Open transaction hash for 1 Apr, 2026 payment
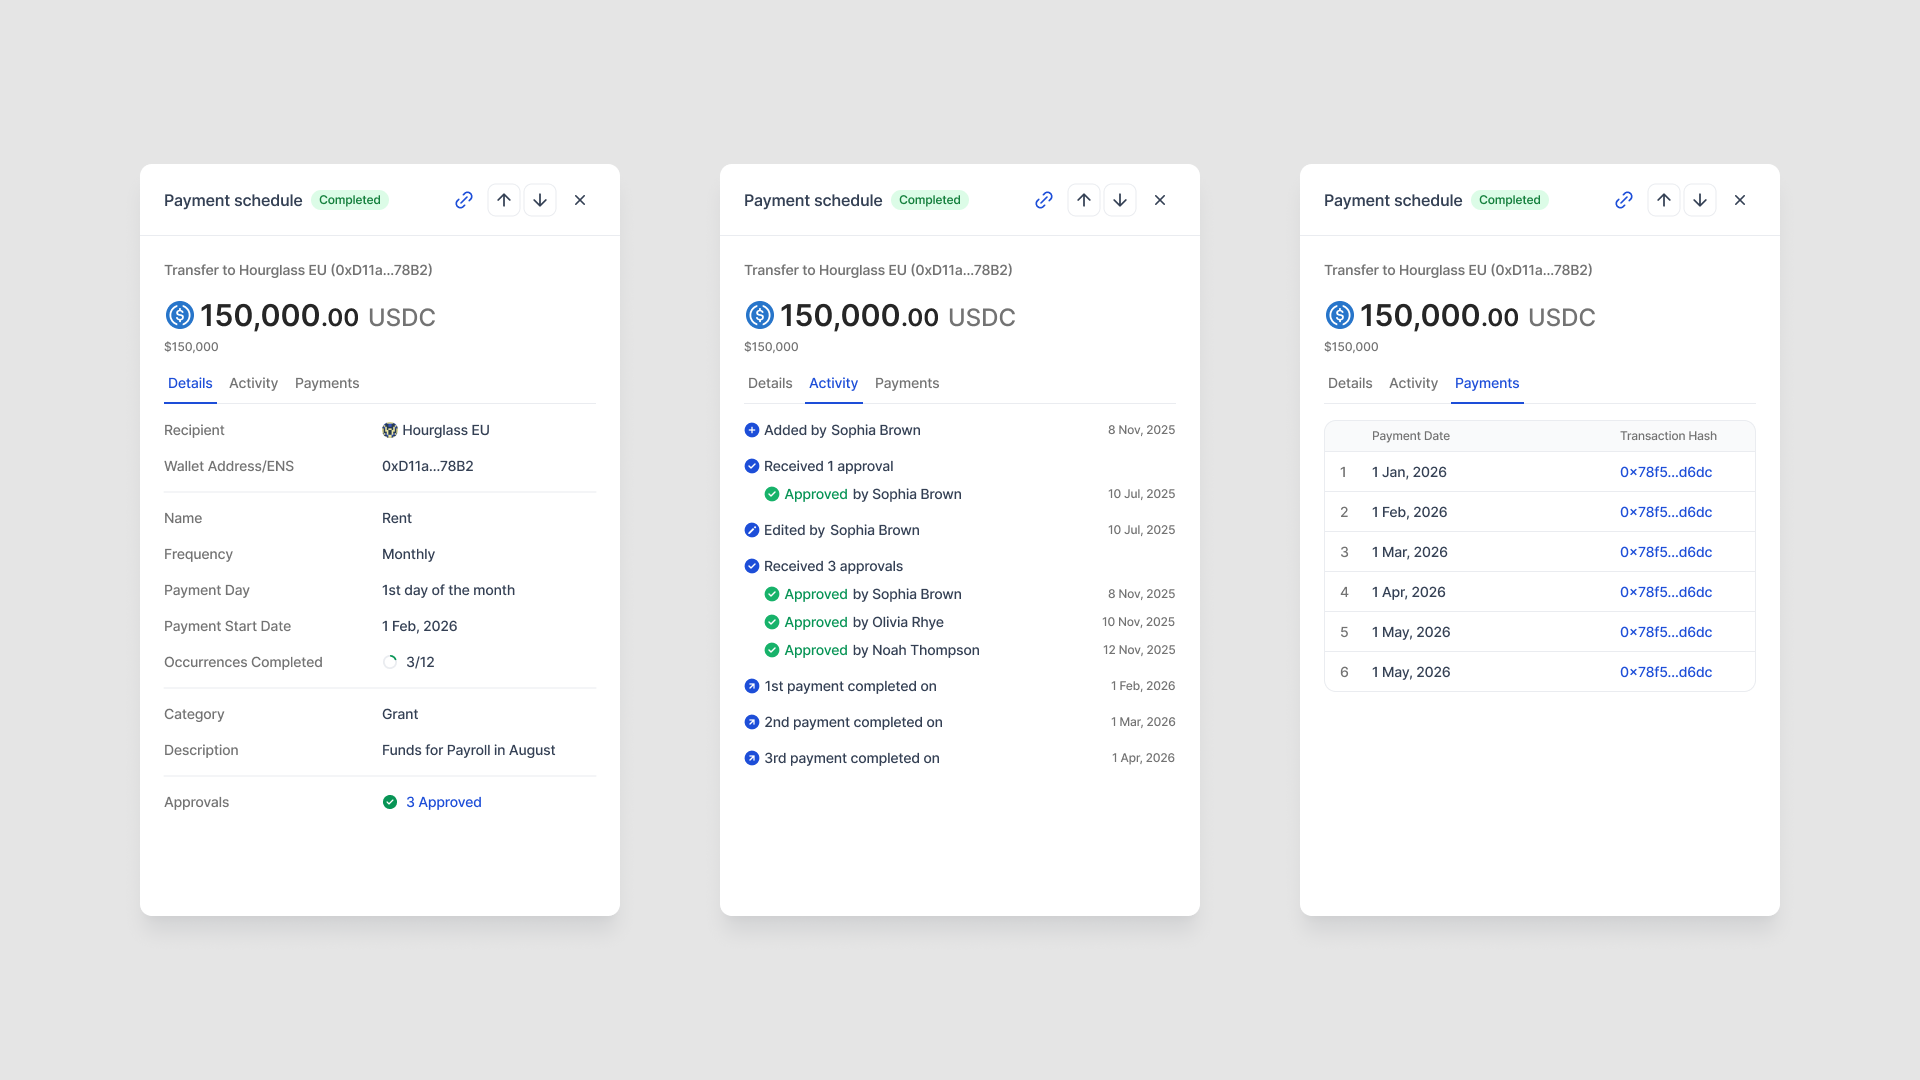The height and width of the screenshot is (1080, 1920). click(1666, 591)
